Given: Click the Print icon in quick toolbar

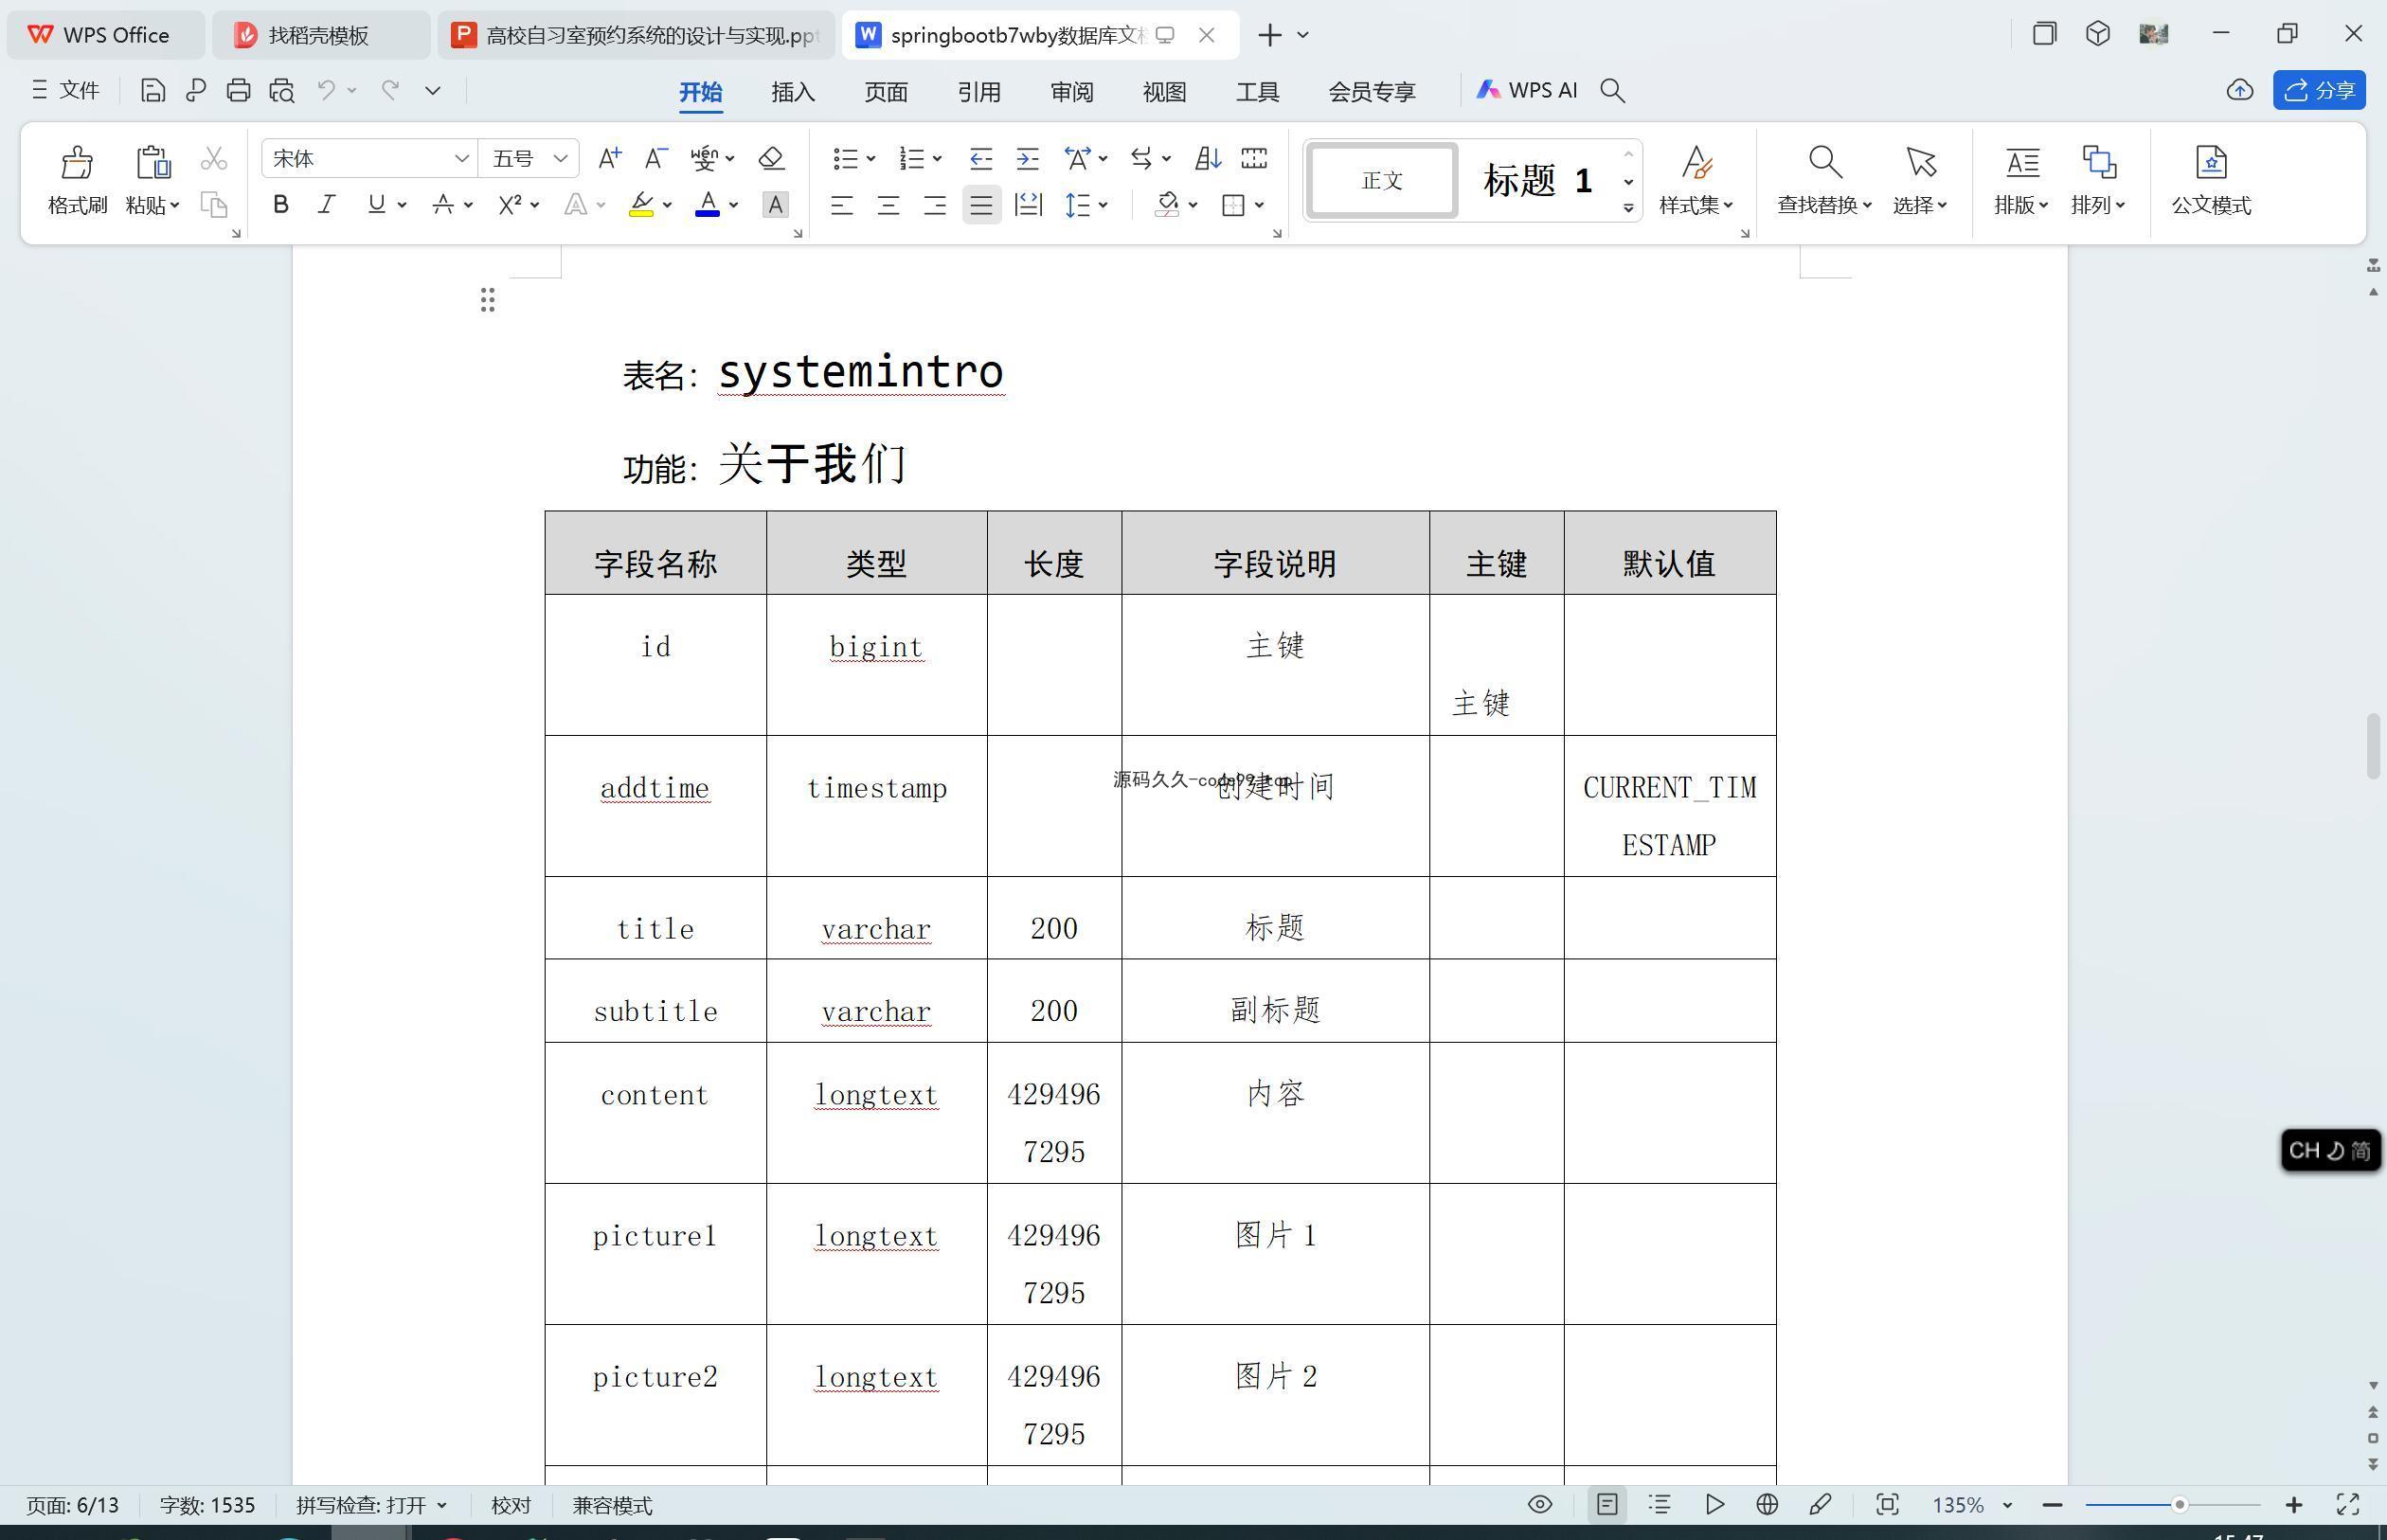Looking at the screenshot, I should [x=238, y=91].
